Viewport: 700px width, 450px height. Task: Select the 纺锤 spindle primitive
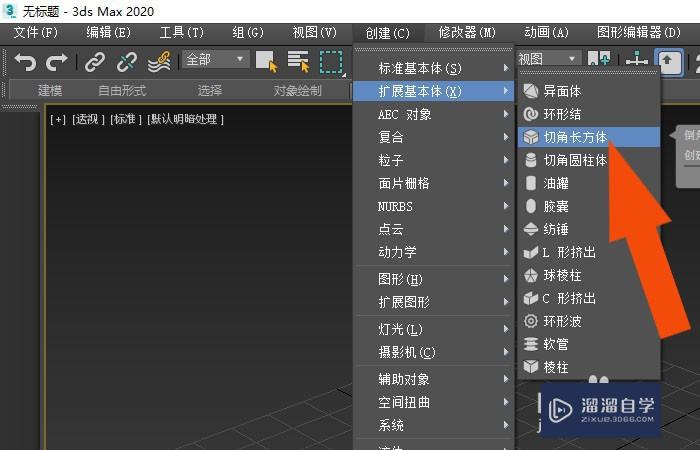point(589,229)
